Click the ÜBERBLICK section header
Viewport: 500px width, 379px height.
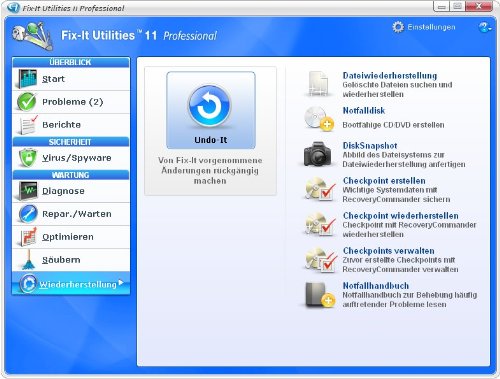[x=71, y=62]
